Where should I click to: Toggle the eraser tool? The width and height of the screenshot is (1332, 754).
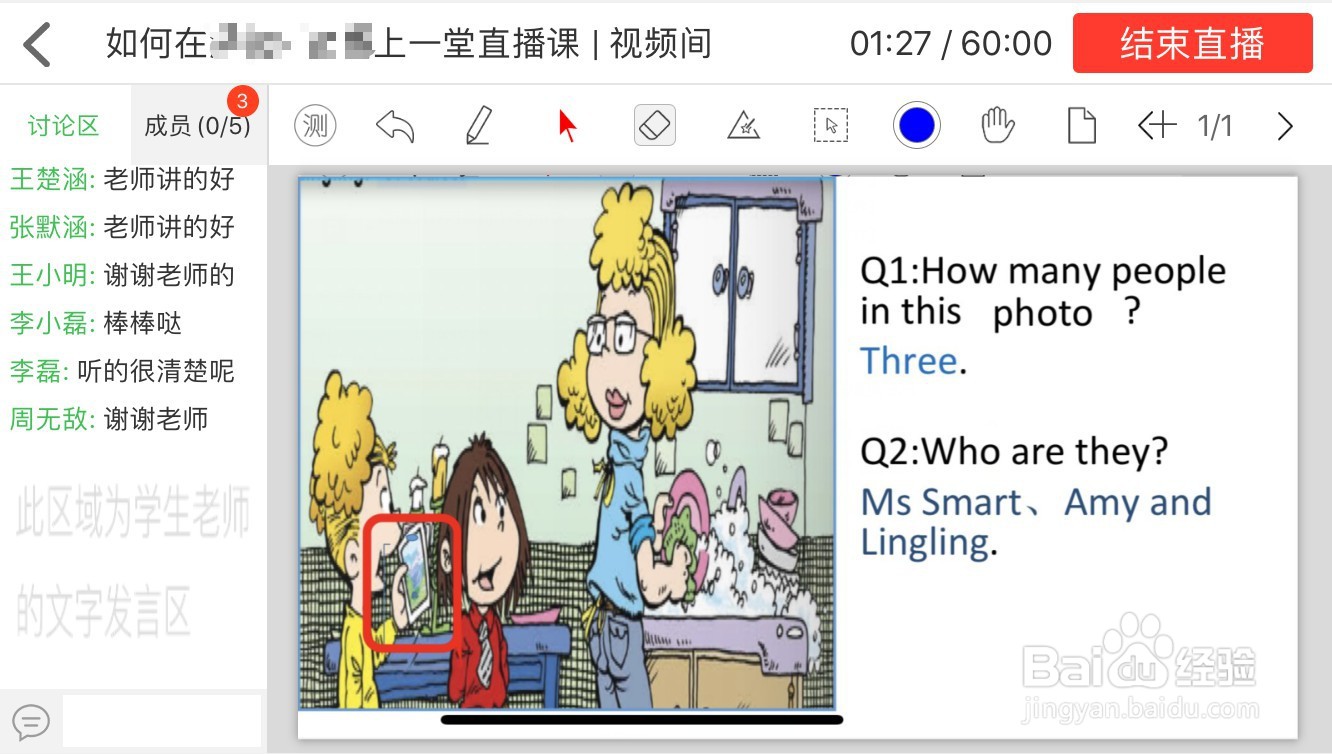(x=655, y=126)
